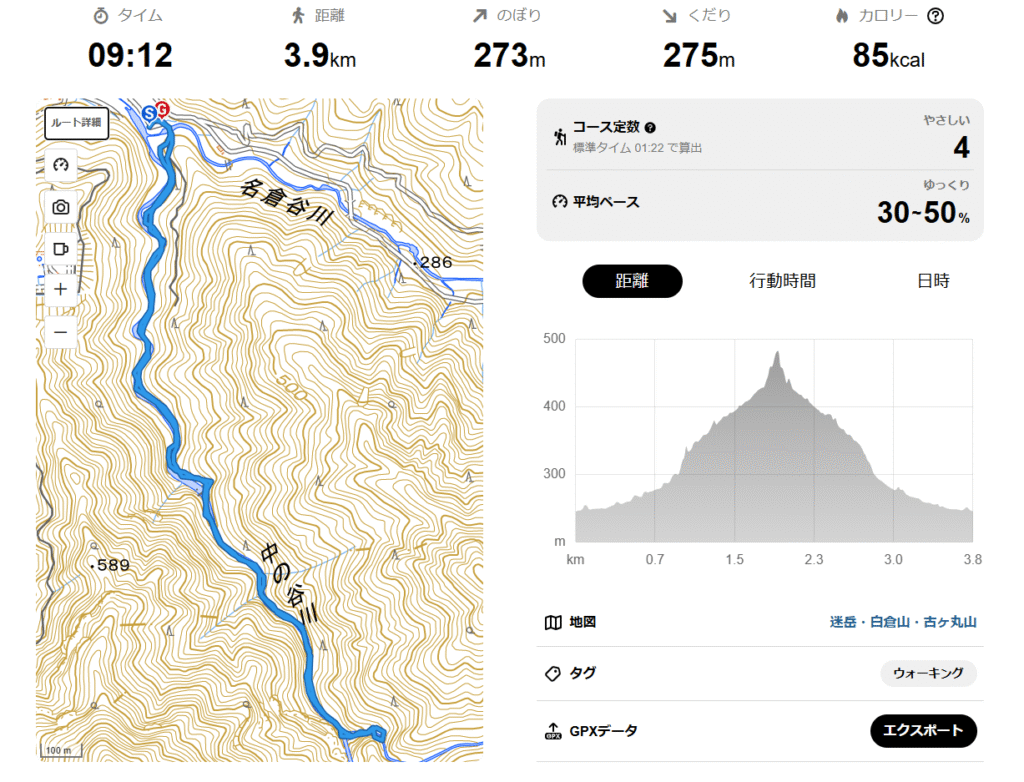This screenshot has width=1024, height=782.
Task: Click help icon beside コース定数
Action: tap(650, 127)
